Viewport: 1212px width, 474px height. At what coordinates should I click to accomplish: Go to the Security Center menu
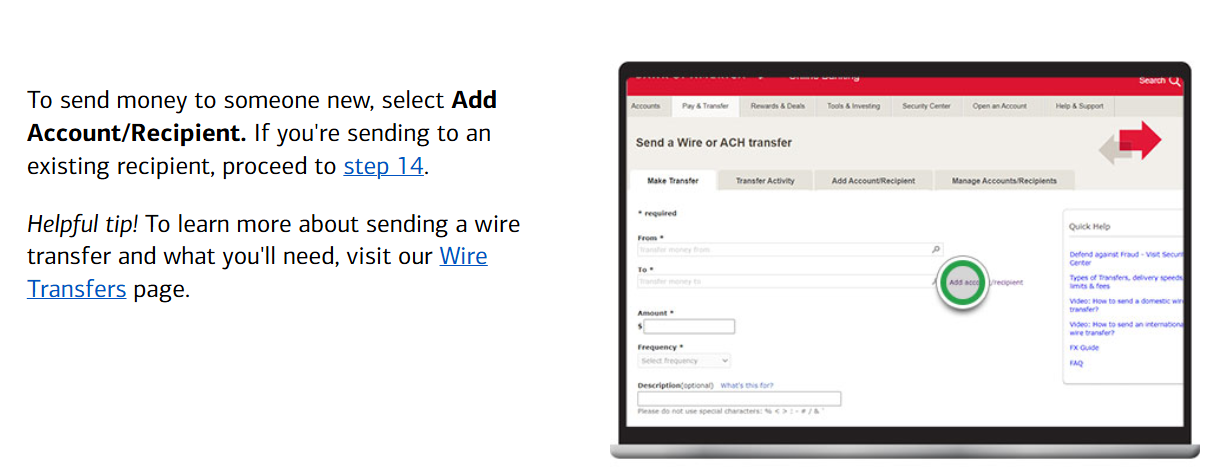pos(926,106)
